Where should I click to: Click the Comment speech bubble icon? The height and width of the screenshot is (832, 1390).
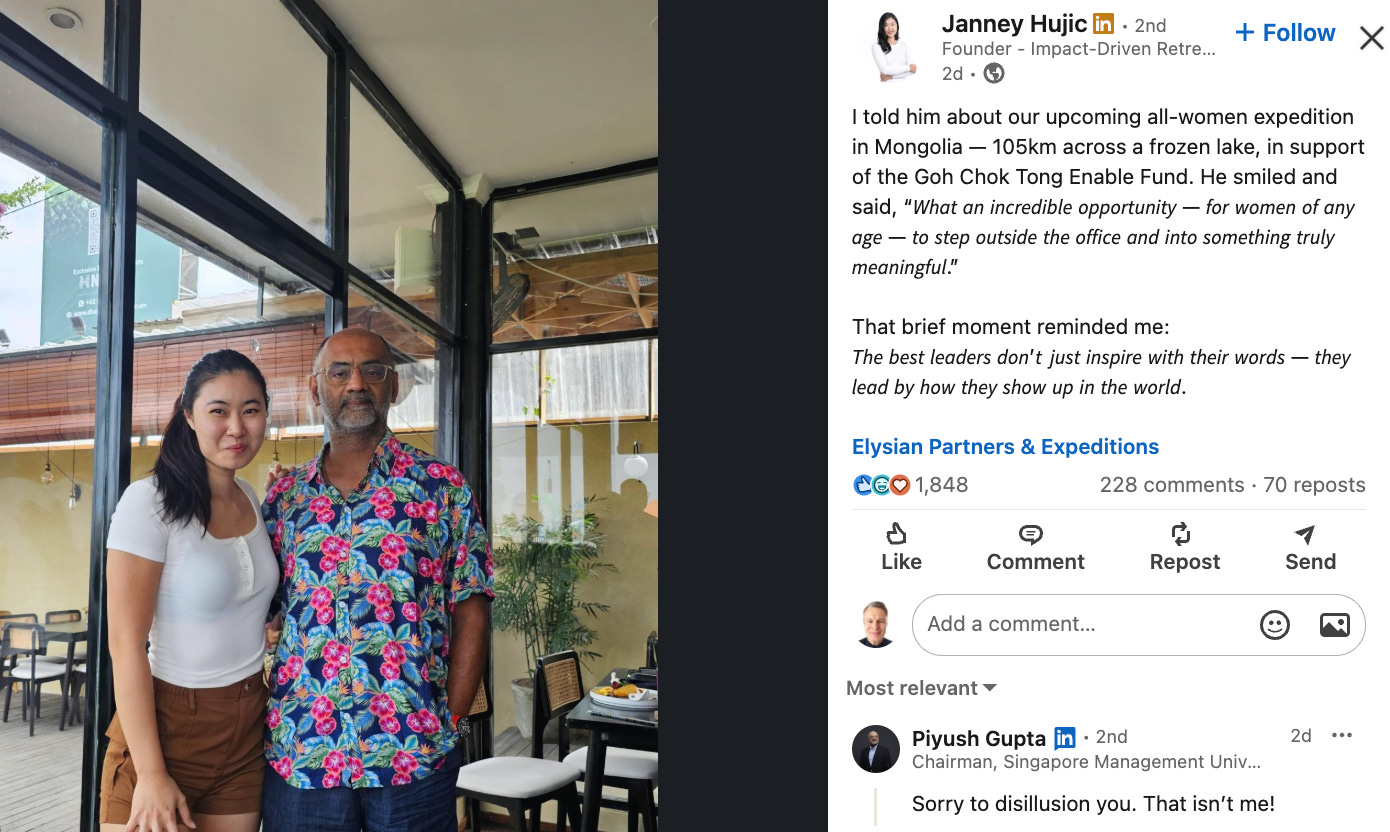[1031, 534]
